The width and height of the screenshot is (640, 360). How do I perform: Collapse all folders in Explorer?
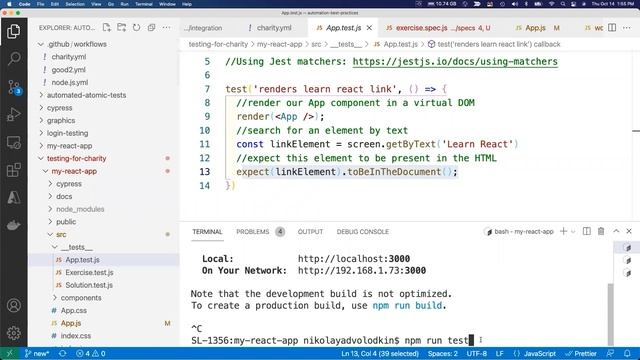tap(151, 27)
